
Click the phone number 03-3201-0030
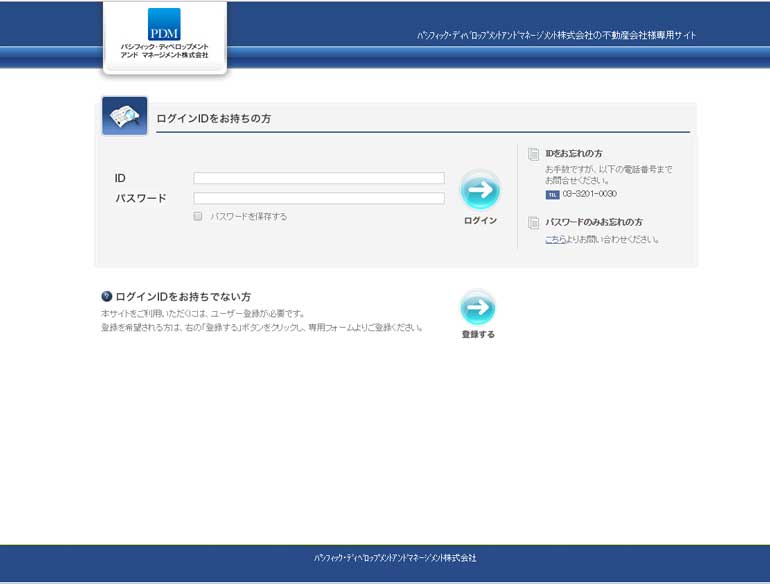[x=589, y=194]
